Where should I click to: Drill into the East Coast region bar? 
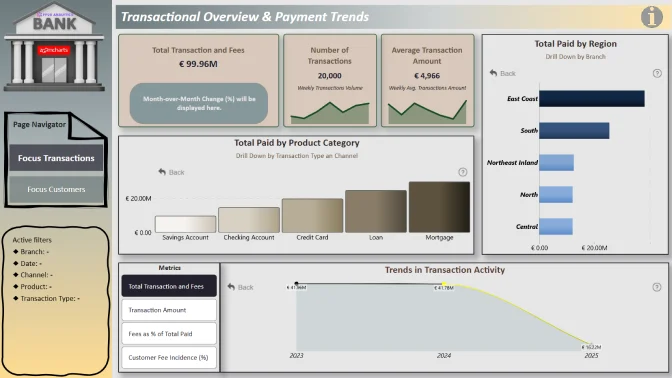pos(592,99)
